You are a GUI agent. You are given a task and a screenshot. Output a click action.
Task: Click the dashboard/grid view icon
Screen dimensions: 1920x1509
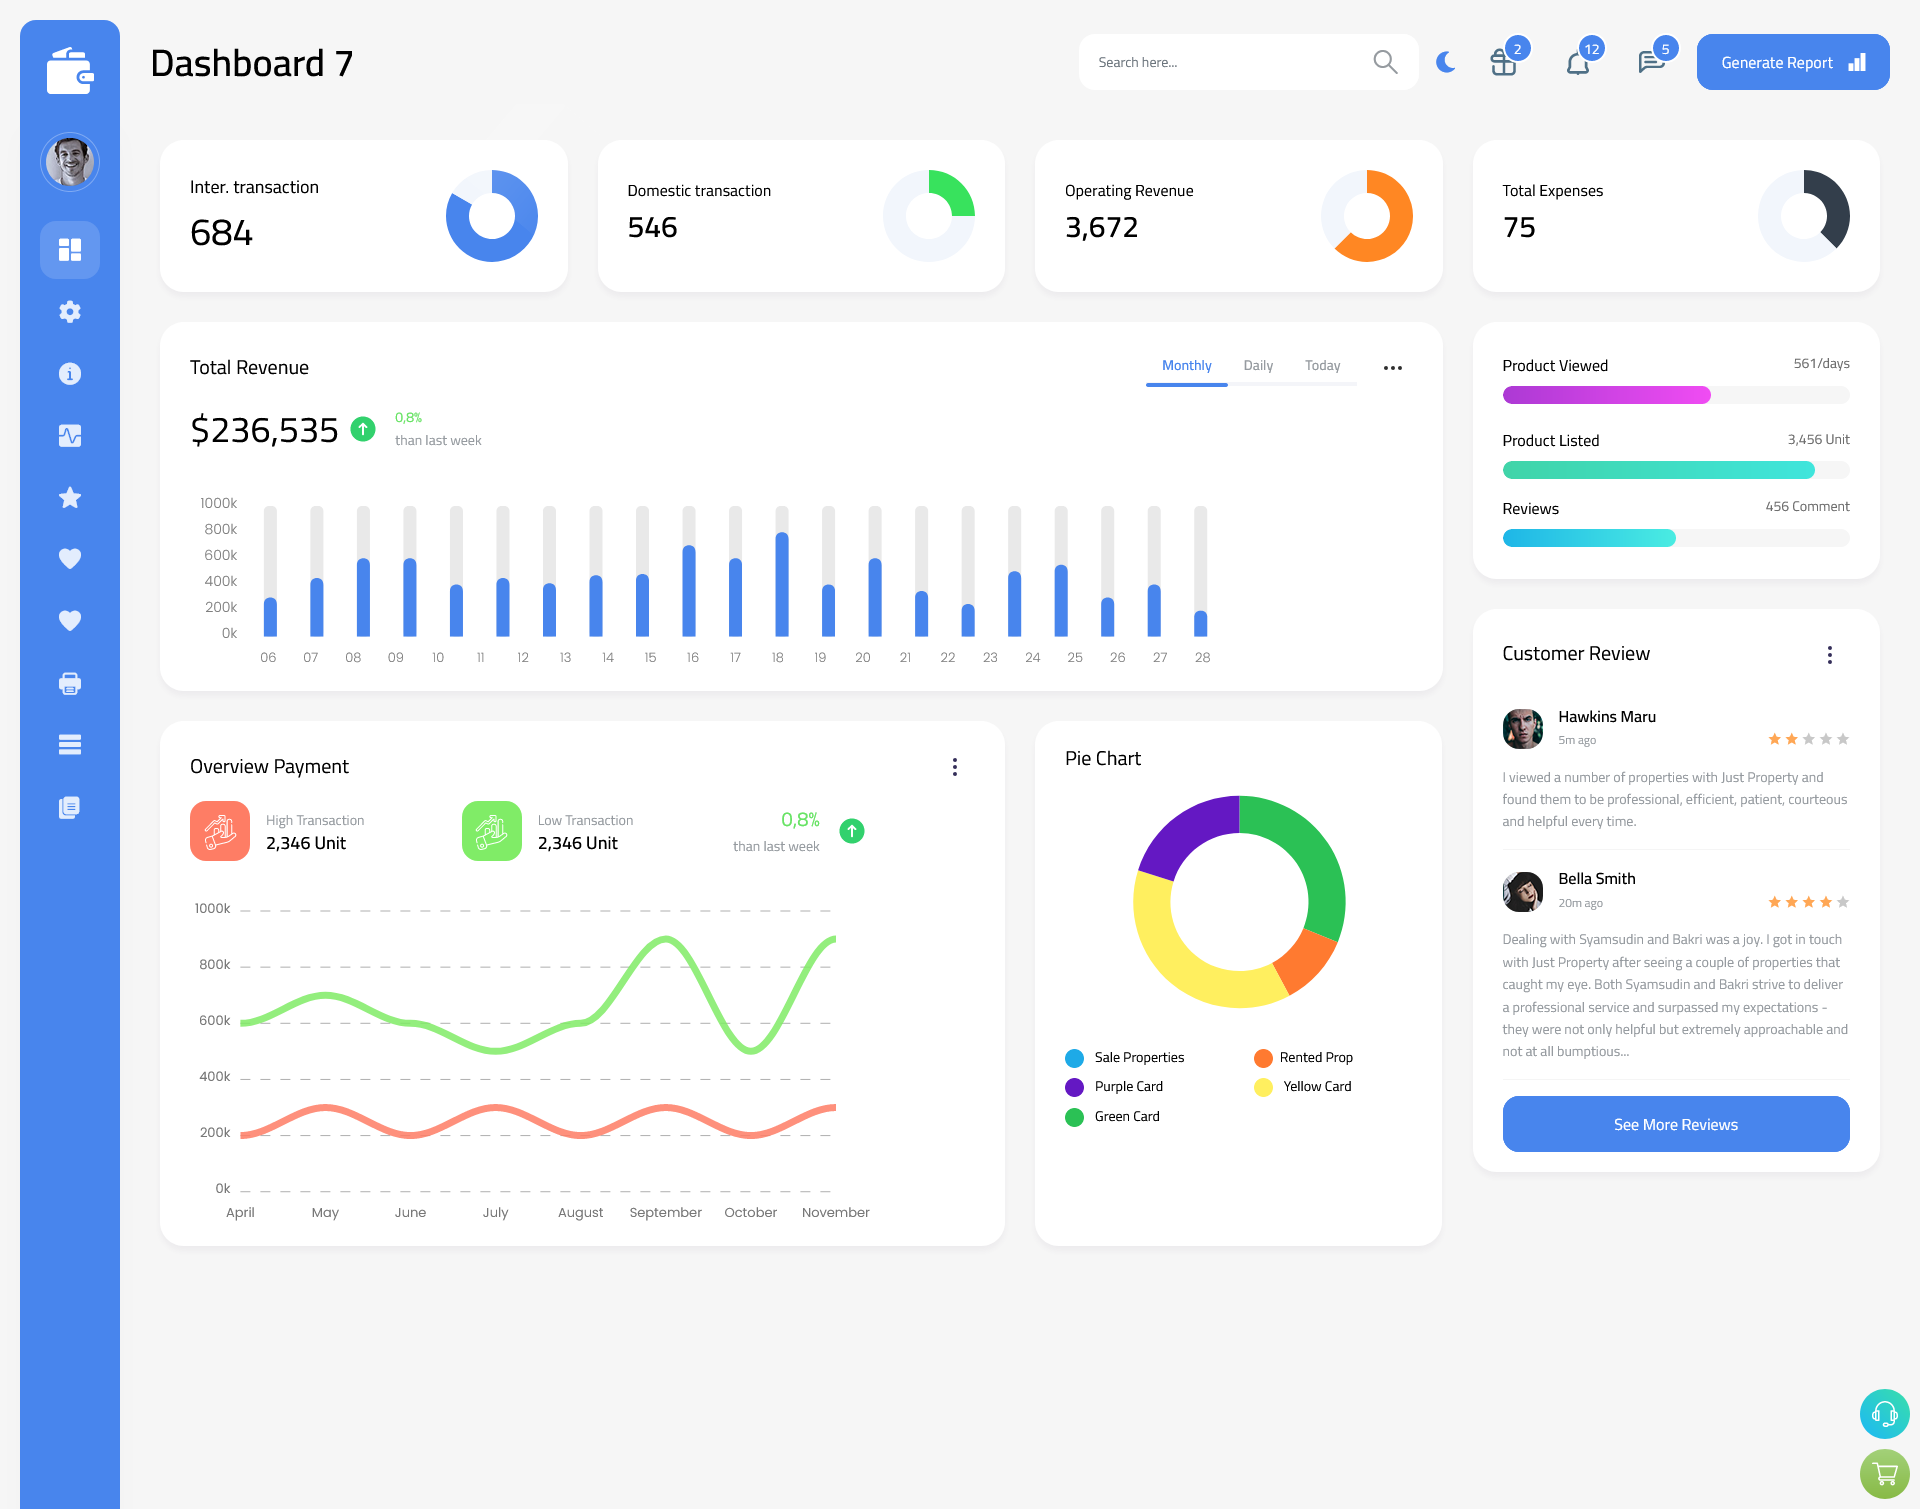coord(70,249)
